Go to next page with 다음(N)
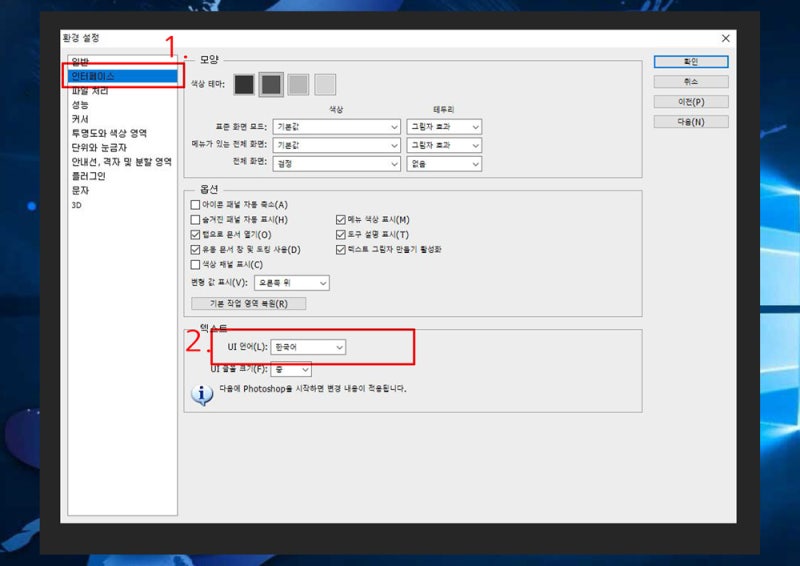The image size is (800, 566). pyautogui.click(x=691, y=122)
